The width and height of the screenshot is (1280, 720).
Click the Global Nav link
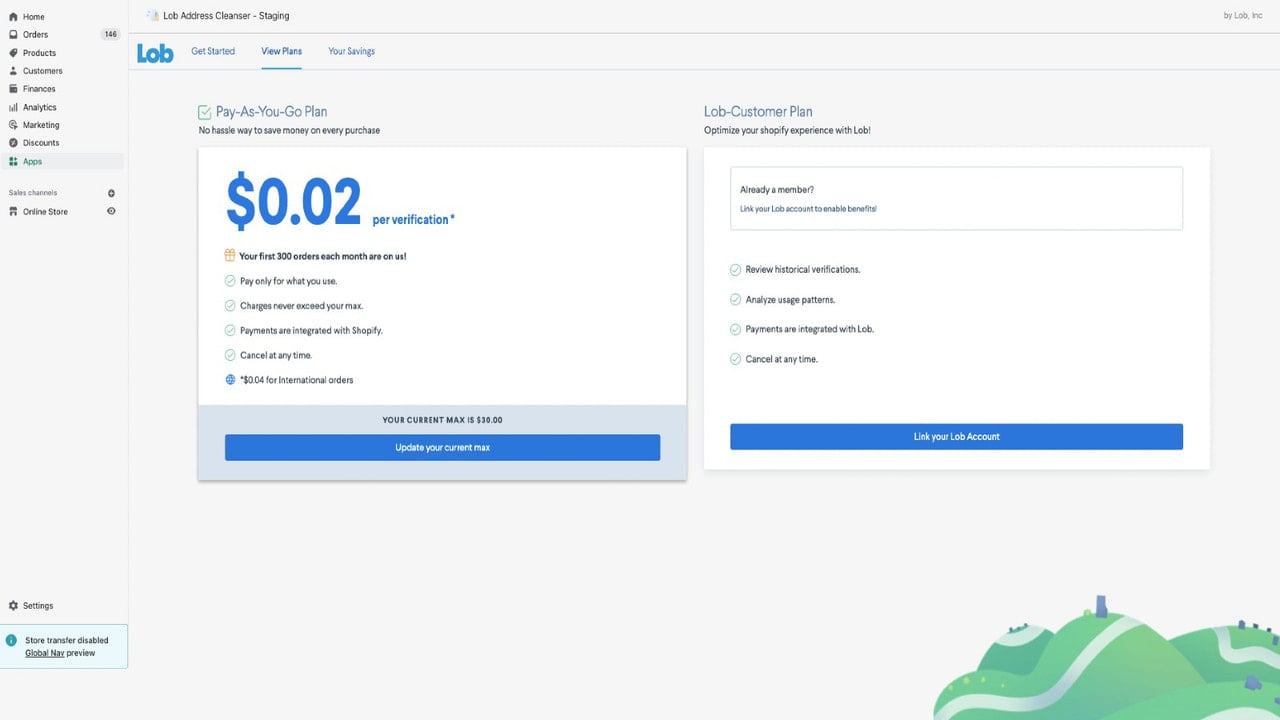click(46, 653)
